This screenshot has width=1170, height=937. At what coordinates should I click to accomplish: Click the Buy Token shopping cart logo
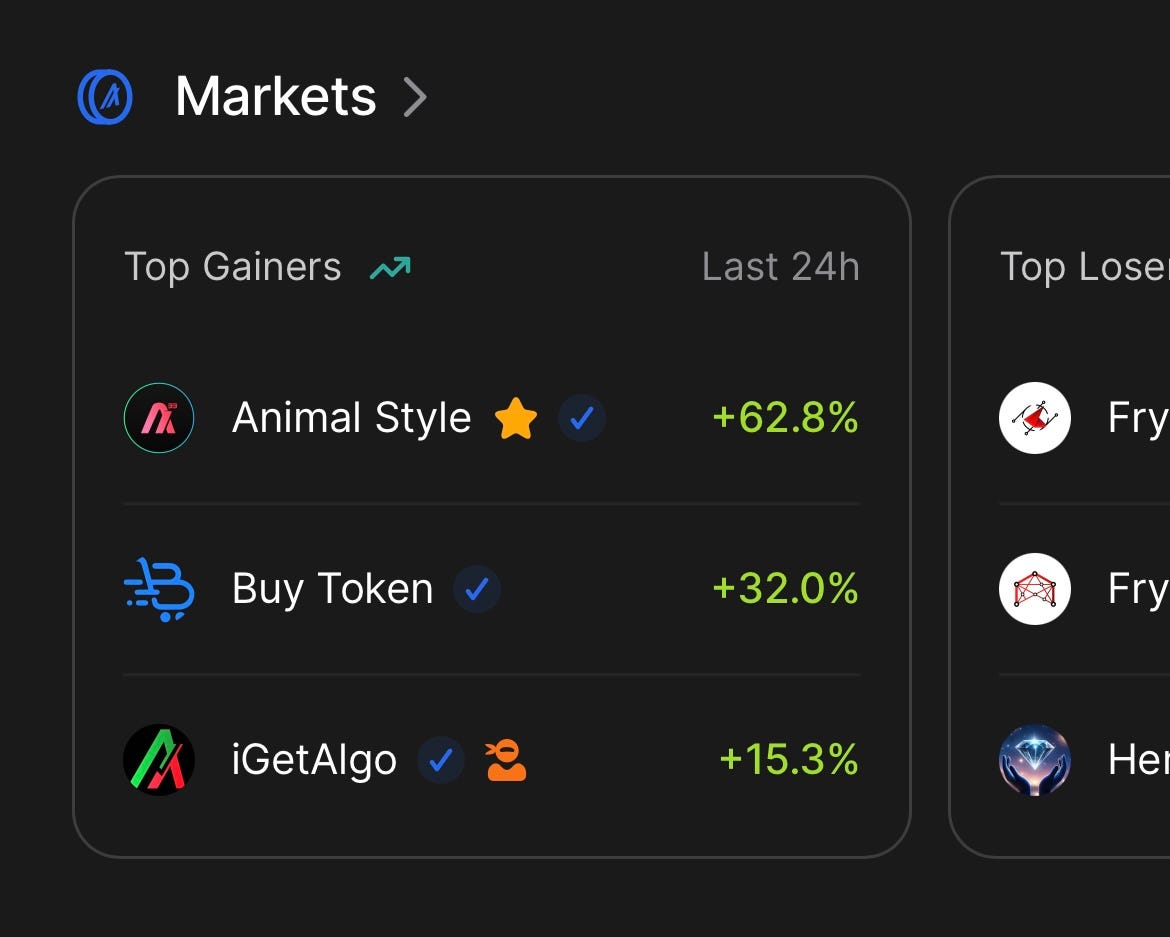159,589
